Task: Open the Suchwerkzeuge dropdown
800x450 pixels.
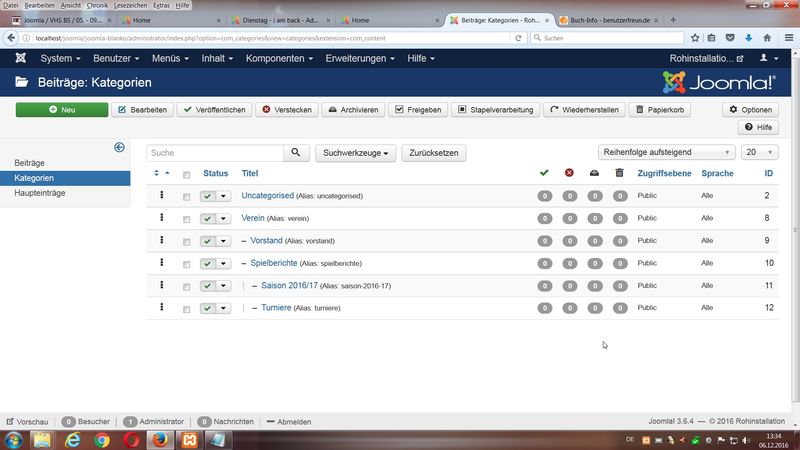Action: pos(356,153)
